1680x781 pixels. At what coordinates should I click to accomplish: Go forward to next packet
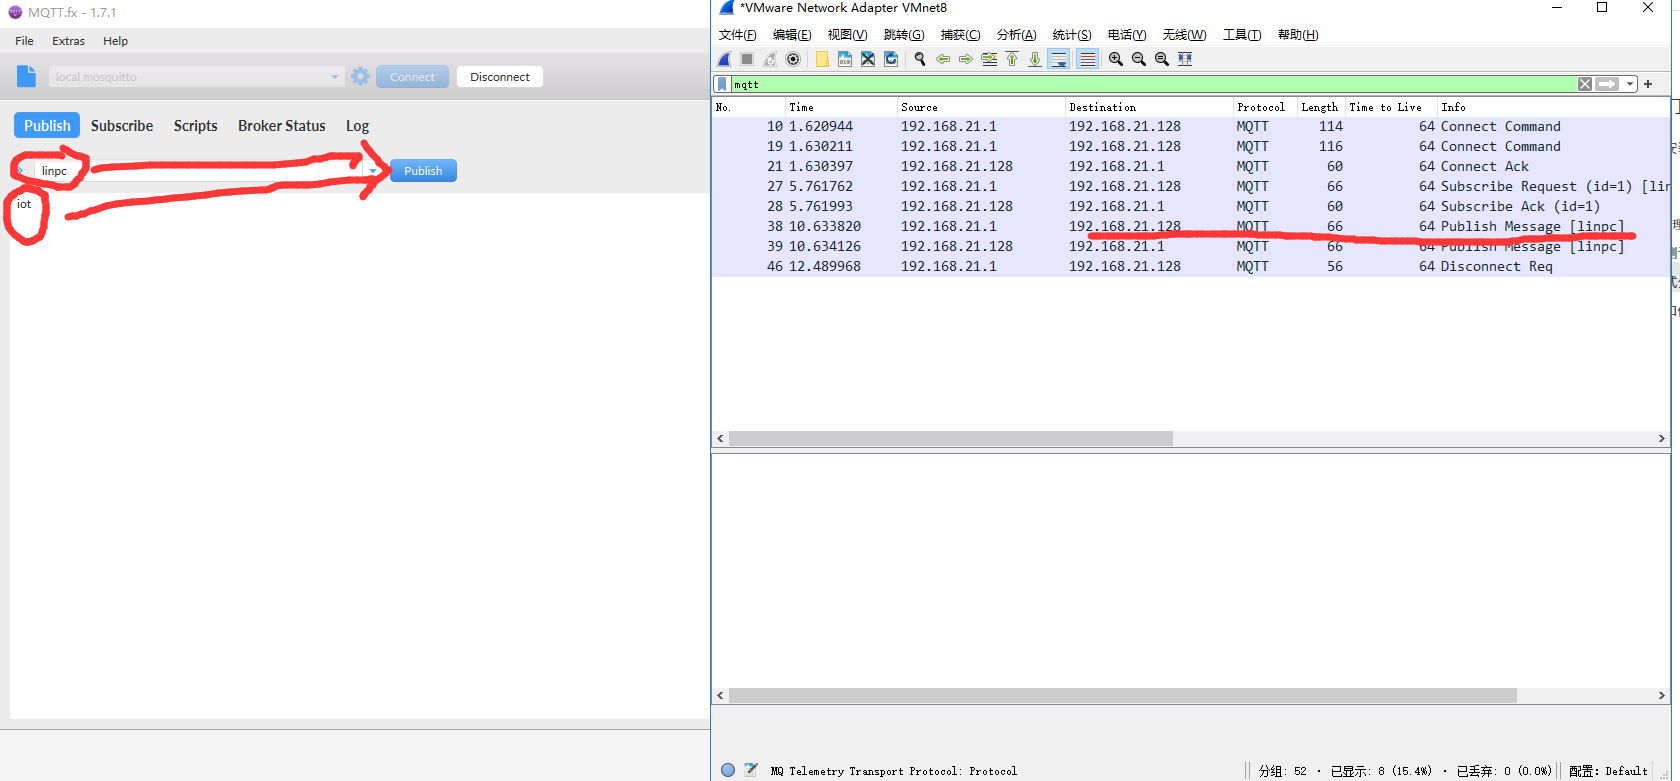click(x=966, y=59)
